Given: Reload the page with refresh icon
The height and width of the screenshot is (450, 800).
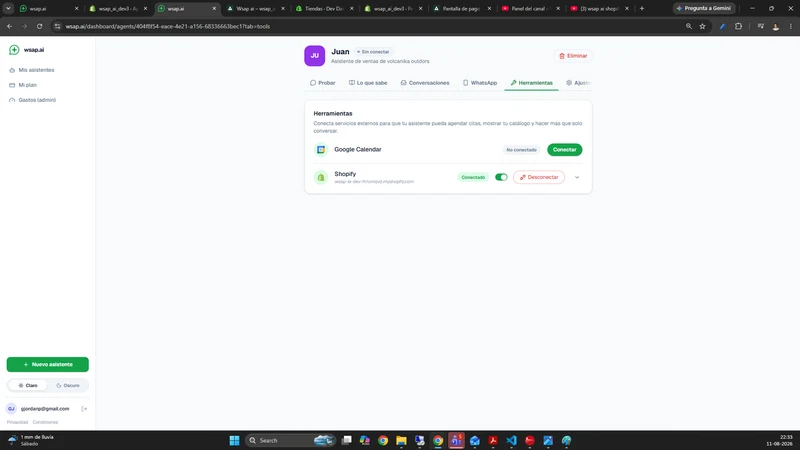Looking at the screenshot, I should (39, 26).
